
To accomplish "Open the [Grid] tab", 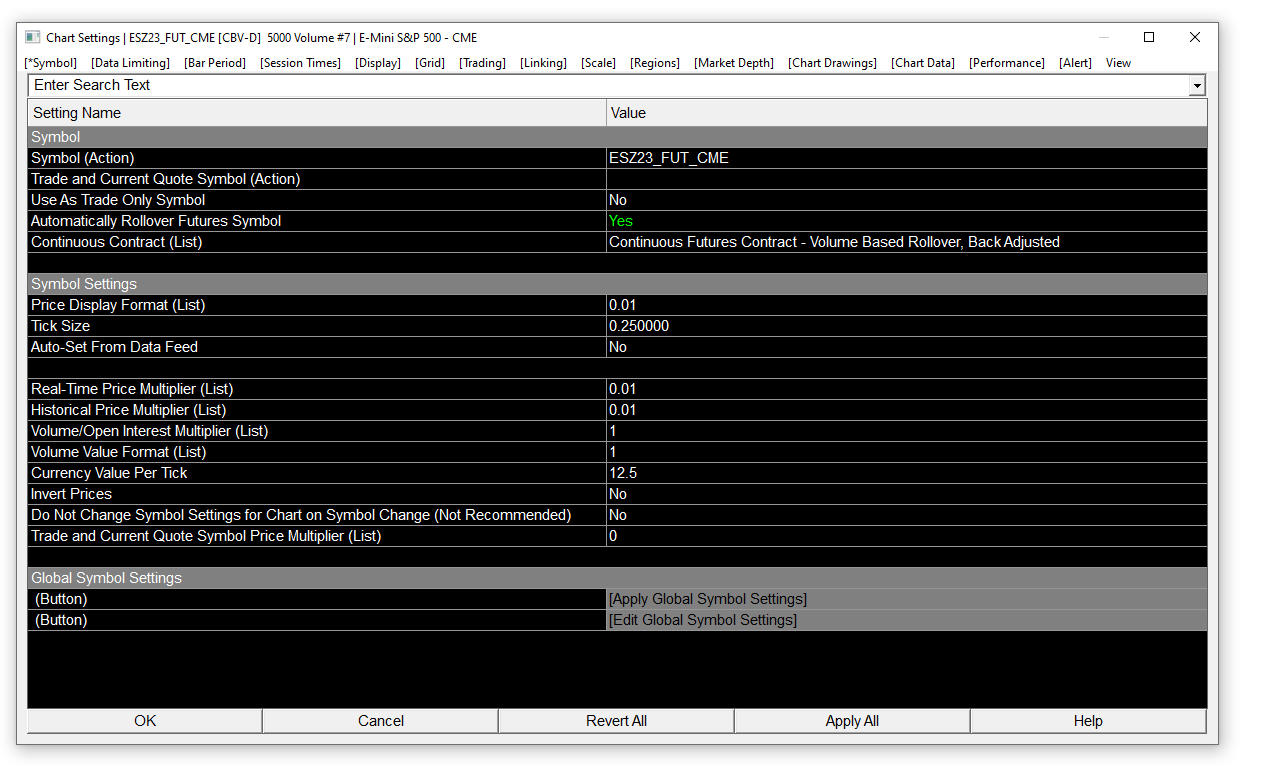I will click(430, 63).
